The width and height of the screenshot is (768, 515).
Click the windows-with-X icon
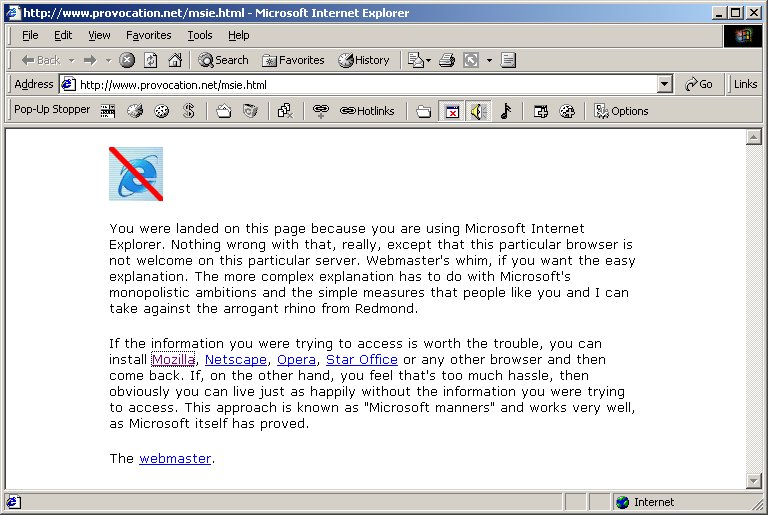(285, 111)
